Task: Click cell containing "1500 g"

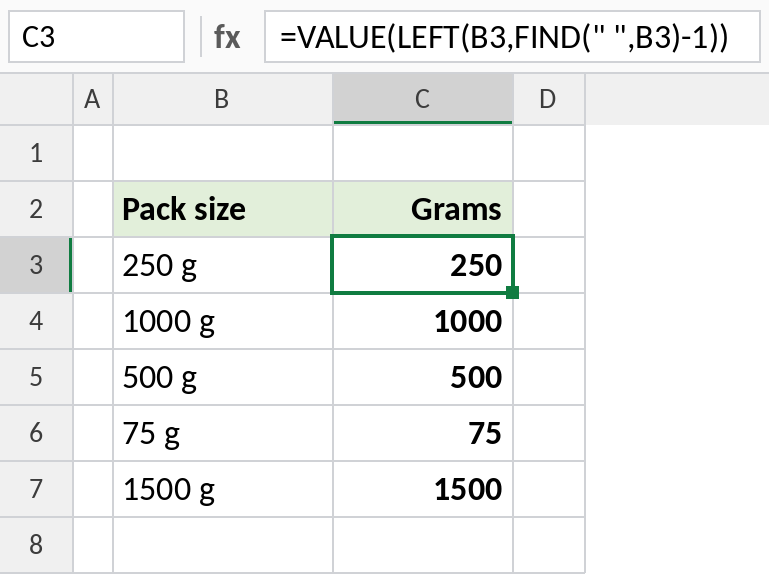Action: [x=223, y=489]
